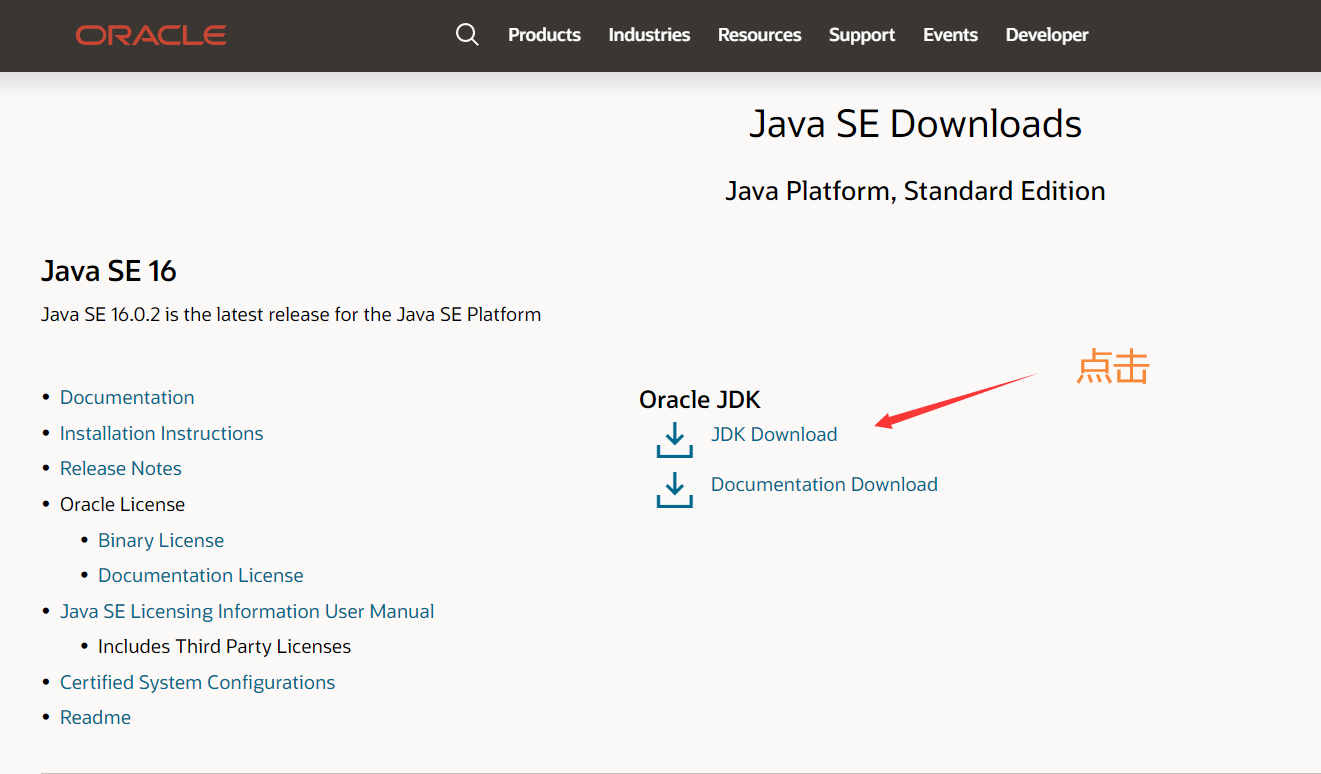The image size is (1321, 774).
Task: Click the JDK Download arrow icon
Action: pos(674,440)
